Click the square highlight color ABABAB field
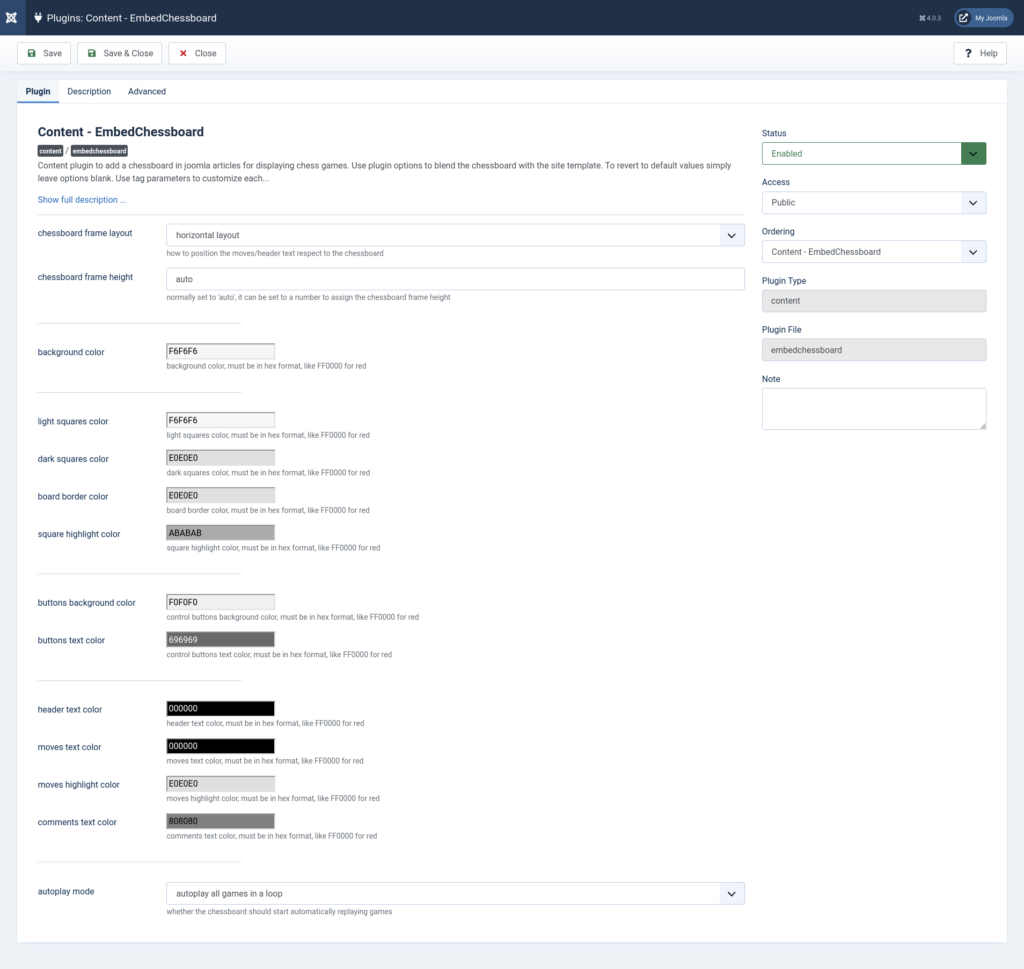This screenshot has width=1024, height=969. (220, 533)
